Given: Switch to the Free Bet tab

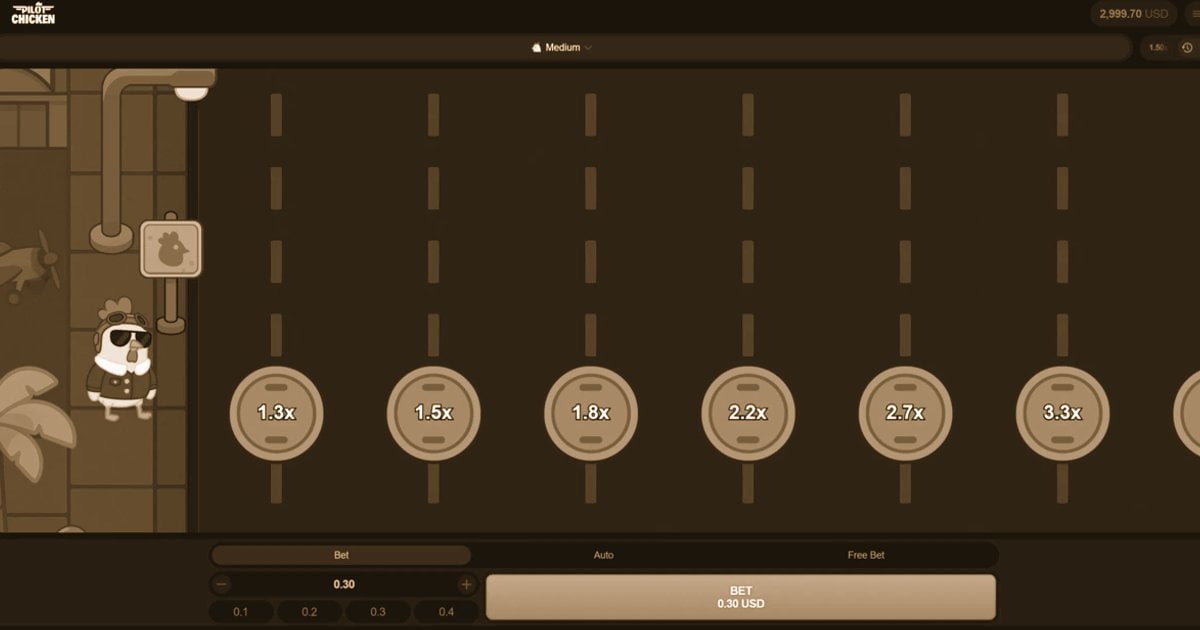Looking at the screenshot, I should tap(865, 555).
